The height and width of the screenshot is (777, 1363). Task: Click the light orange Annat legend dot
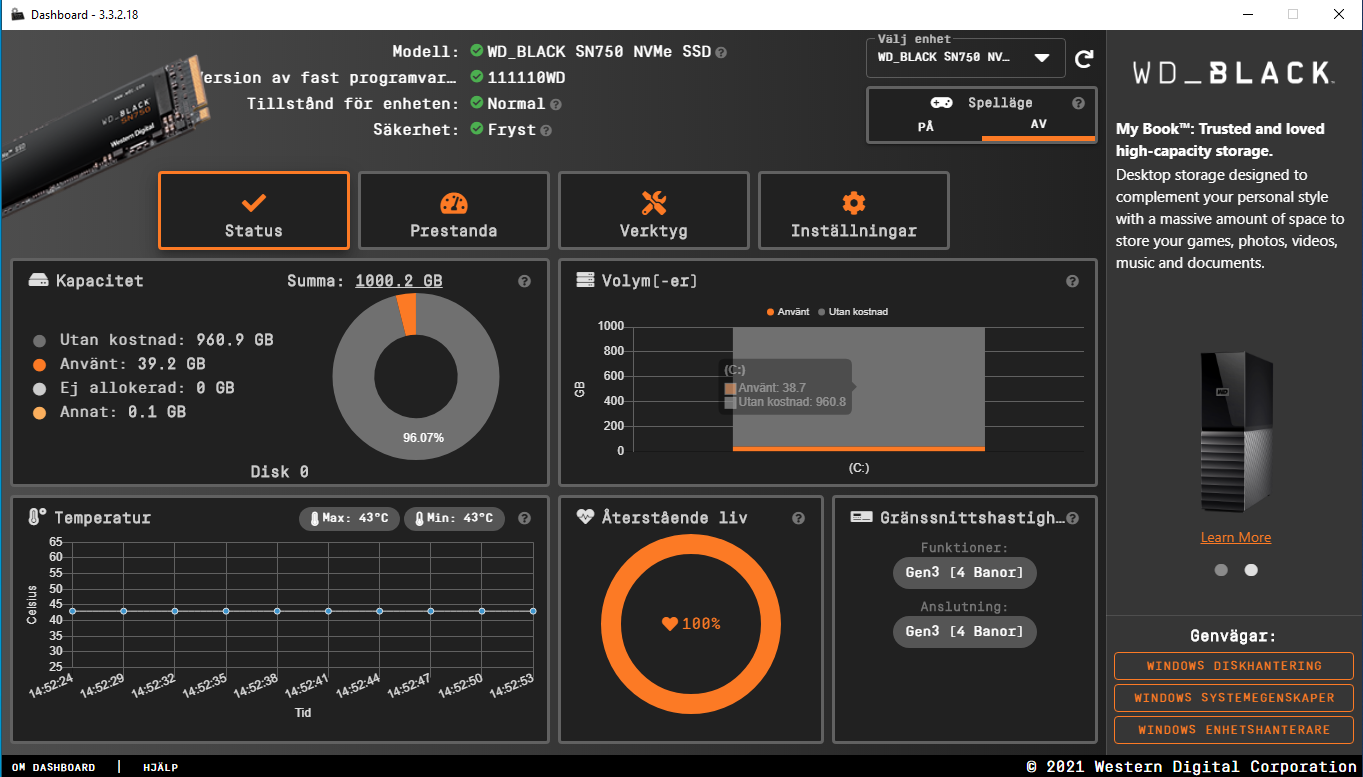[40, 413]
